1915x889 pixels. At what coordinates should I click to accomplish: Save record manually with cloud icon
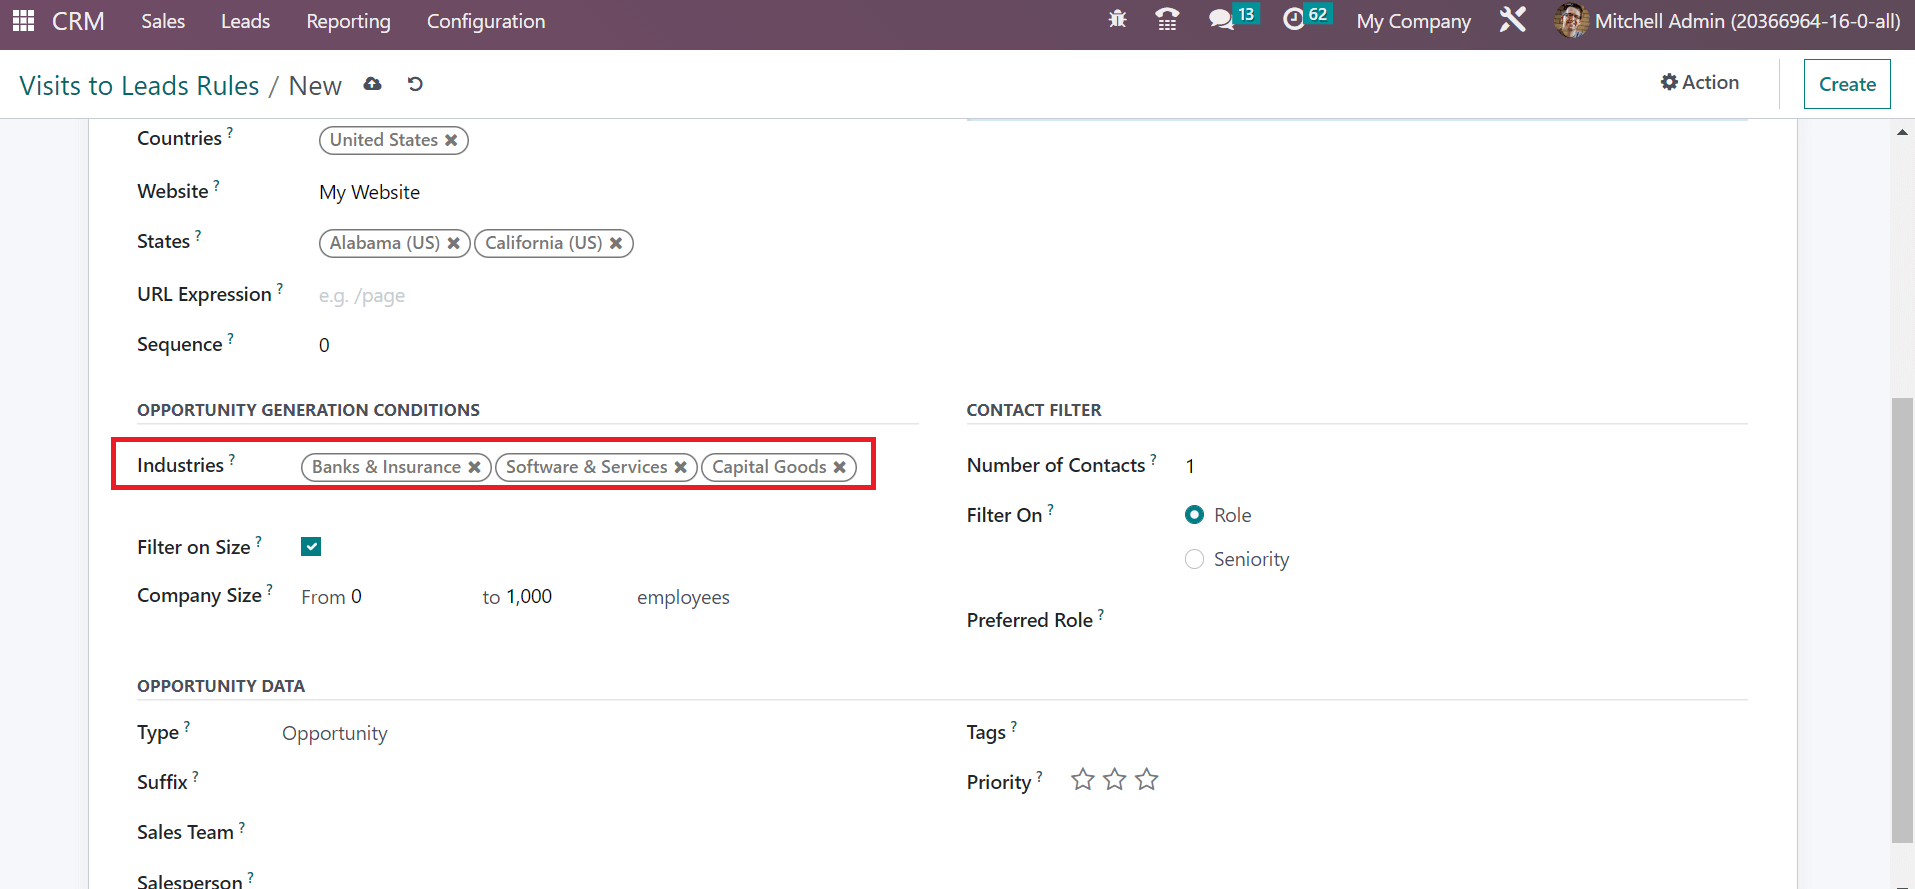coord(373,84)
